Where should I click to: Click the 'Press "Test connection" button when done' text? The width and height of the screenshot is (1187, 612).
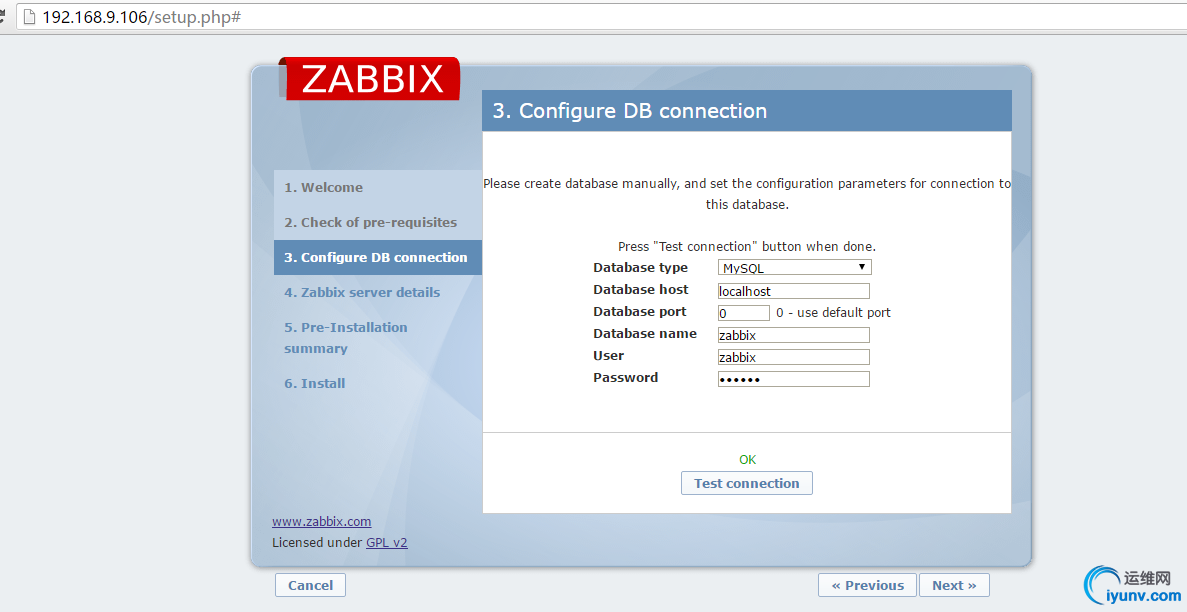[x=746, y=247]
